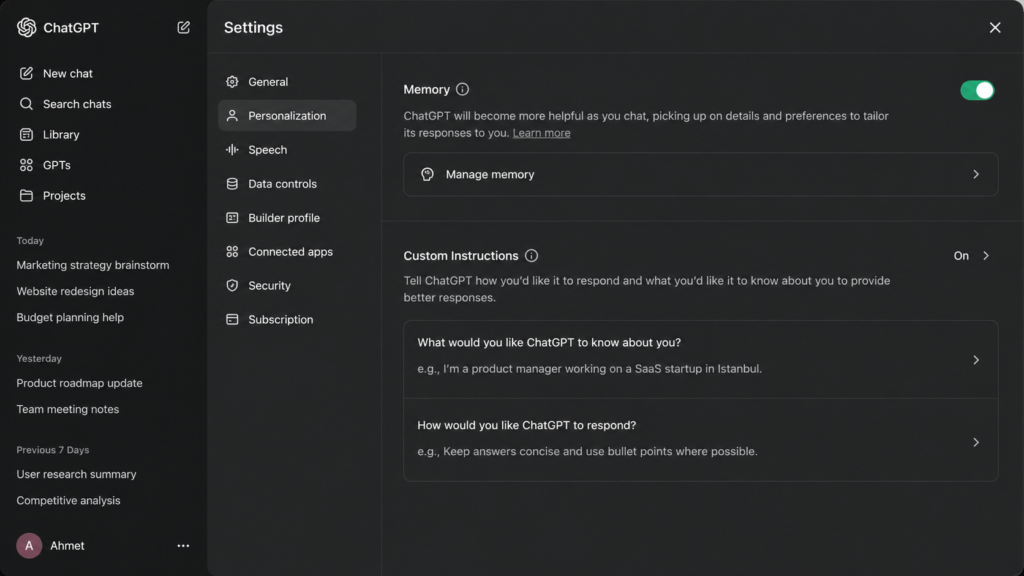Select the Personalization settings tab
The width and height of the screenshot is (1024, 576).
[287, 116]
